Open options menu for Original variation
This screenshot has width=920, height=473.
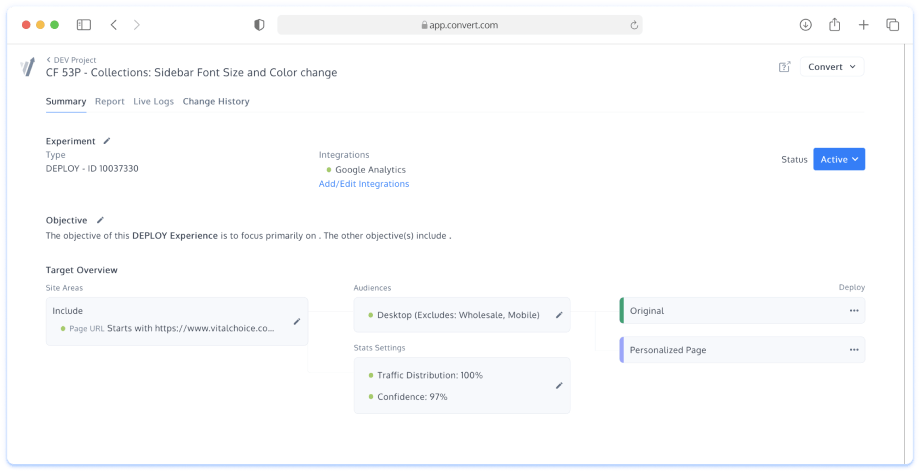tap(853, 311)
